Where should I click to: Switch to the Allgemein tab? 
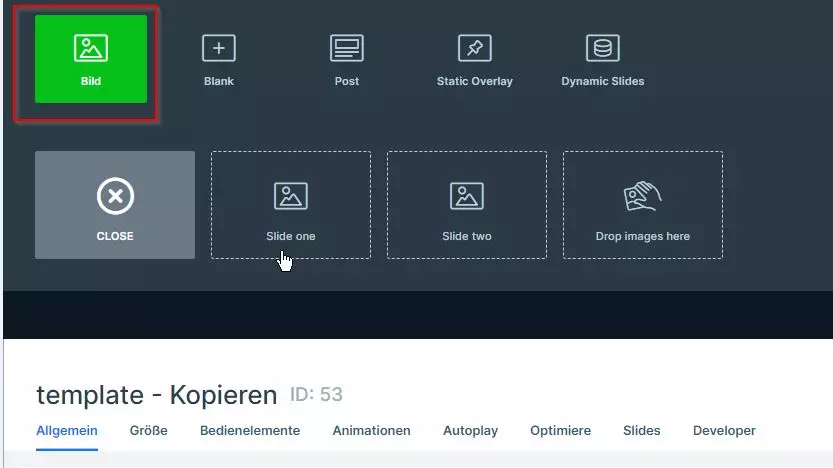point(67,431)
